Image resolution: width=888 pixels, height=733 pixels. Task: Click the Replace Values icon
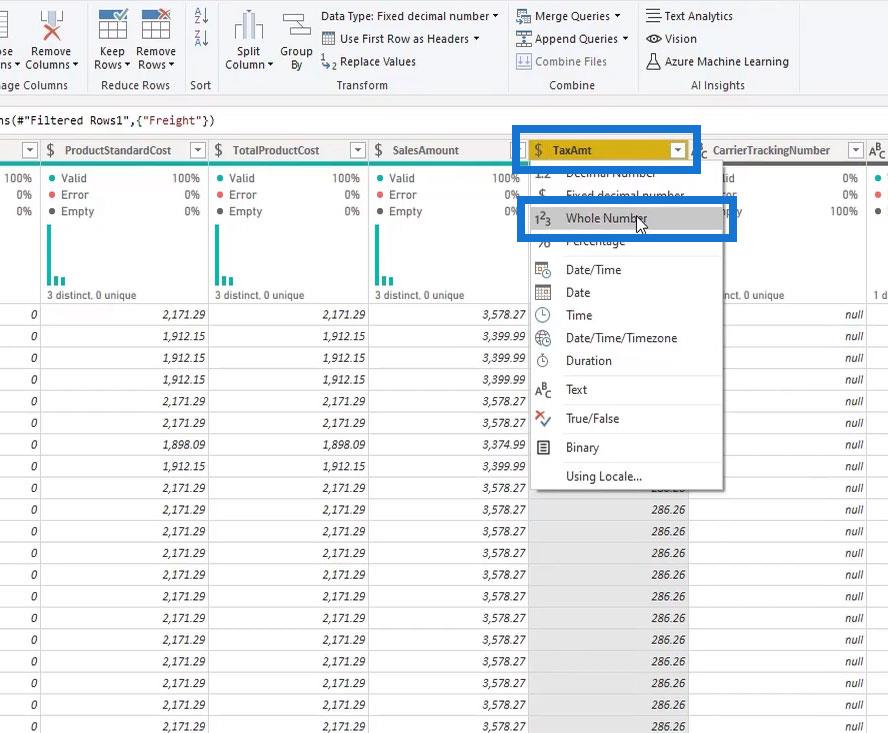point(328,62)
